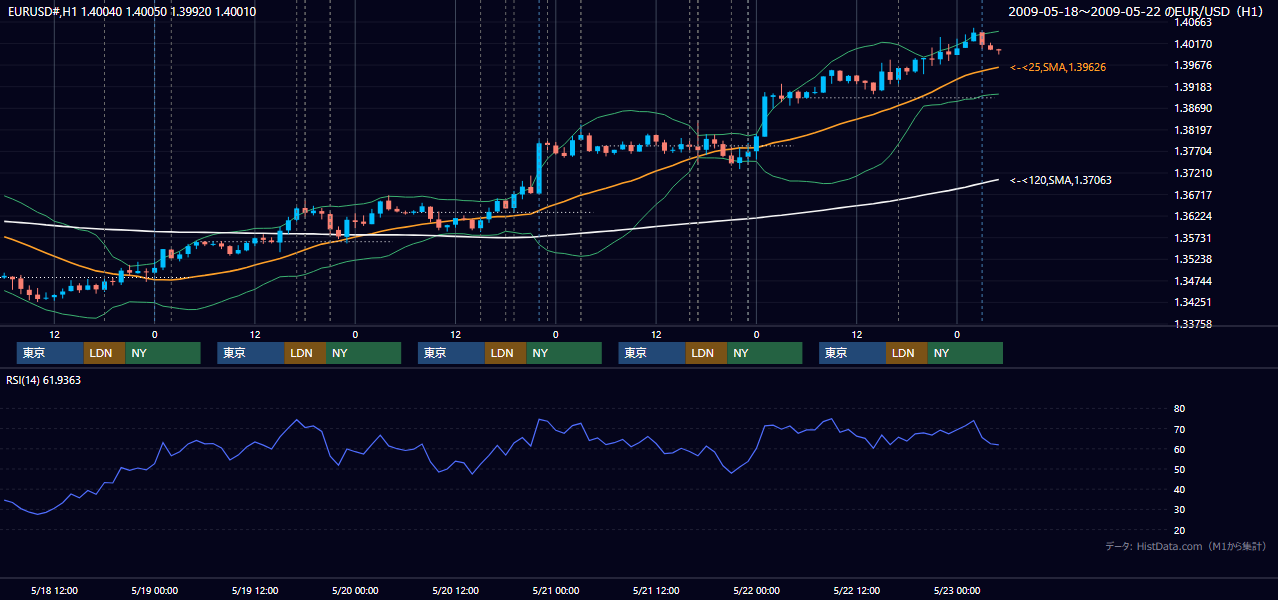Click the 5/23 00:00 time label
This screenshot has height=600, width=1278.
[x=957, y=590]
